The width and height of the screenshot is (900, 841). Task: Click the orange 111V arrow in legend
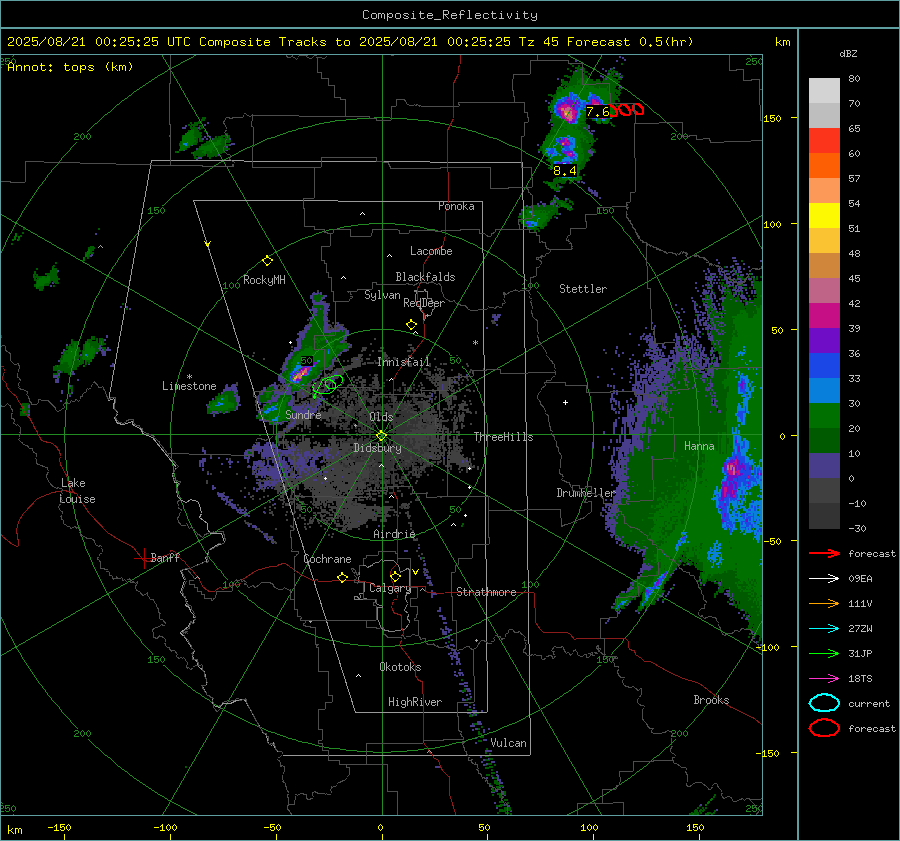point(824,603)
